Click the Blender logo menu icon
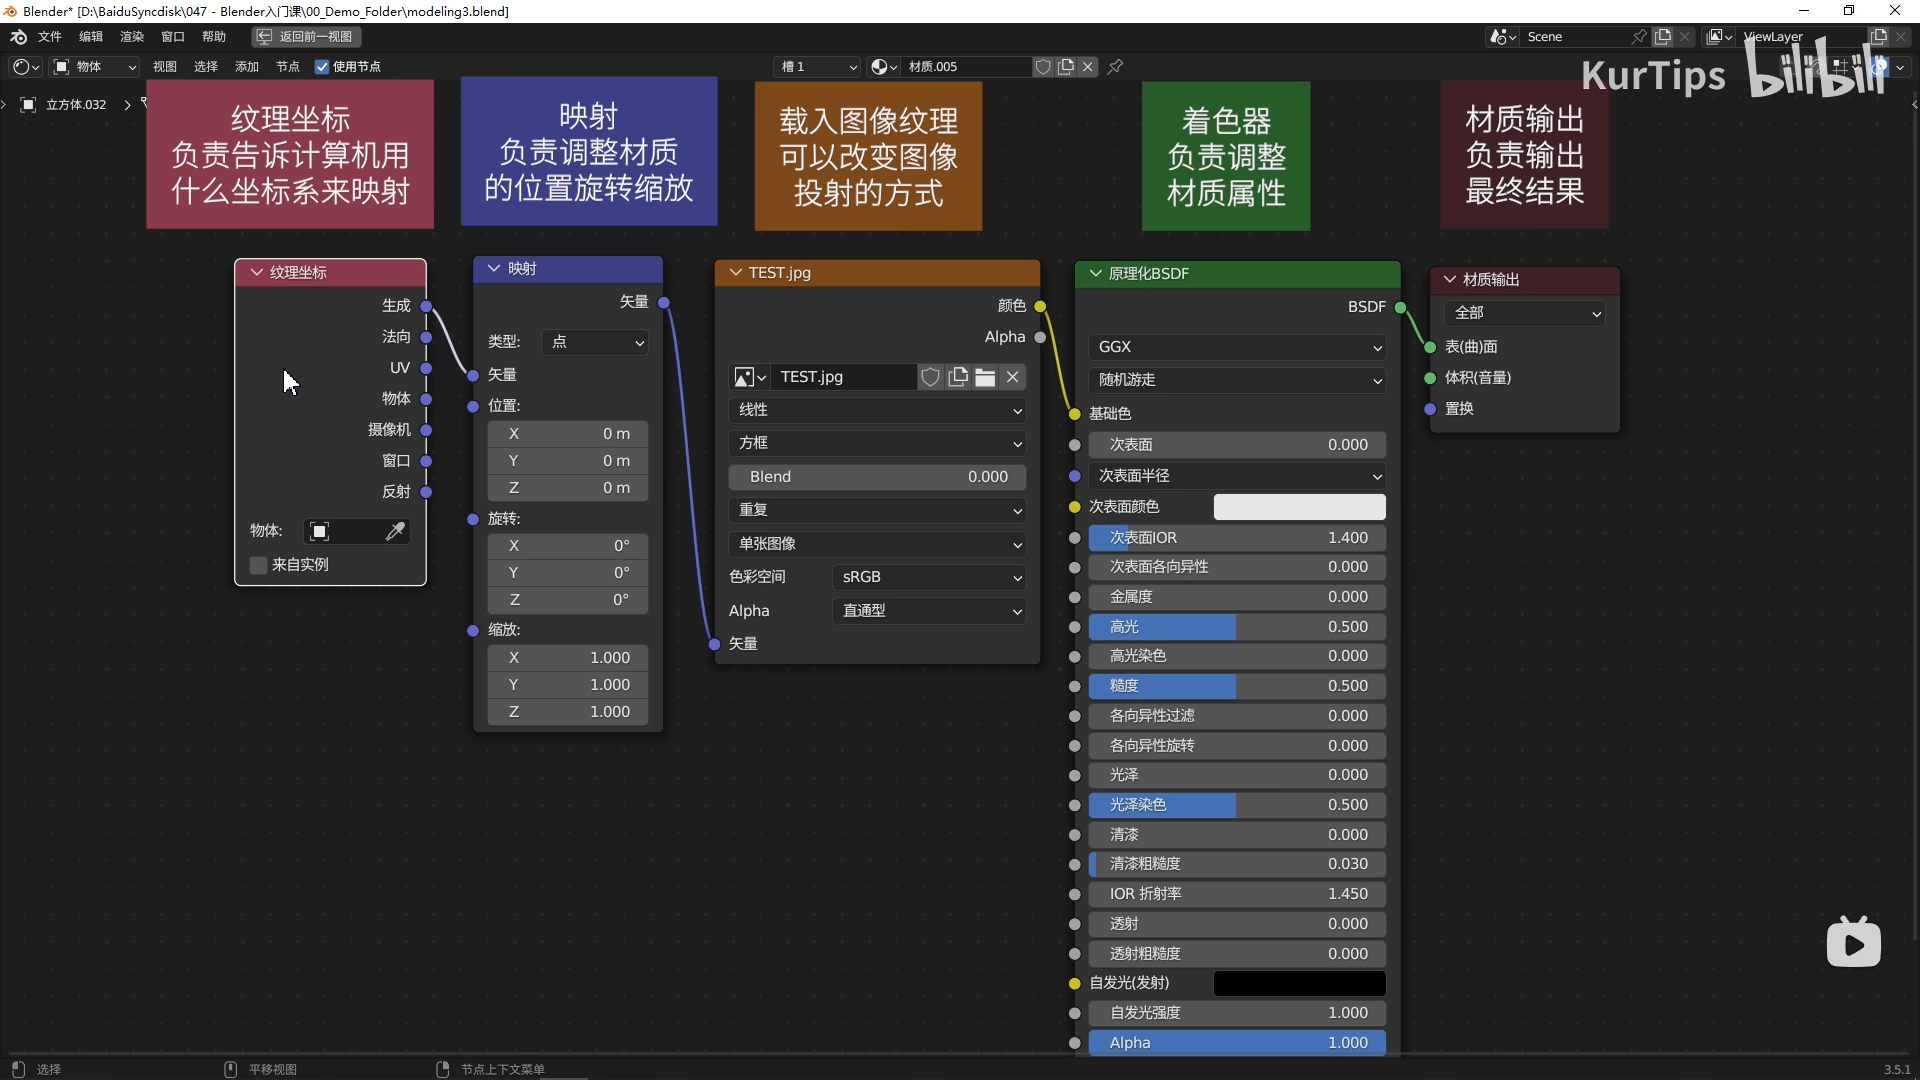 click(x=18, y=37)
